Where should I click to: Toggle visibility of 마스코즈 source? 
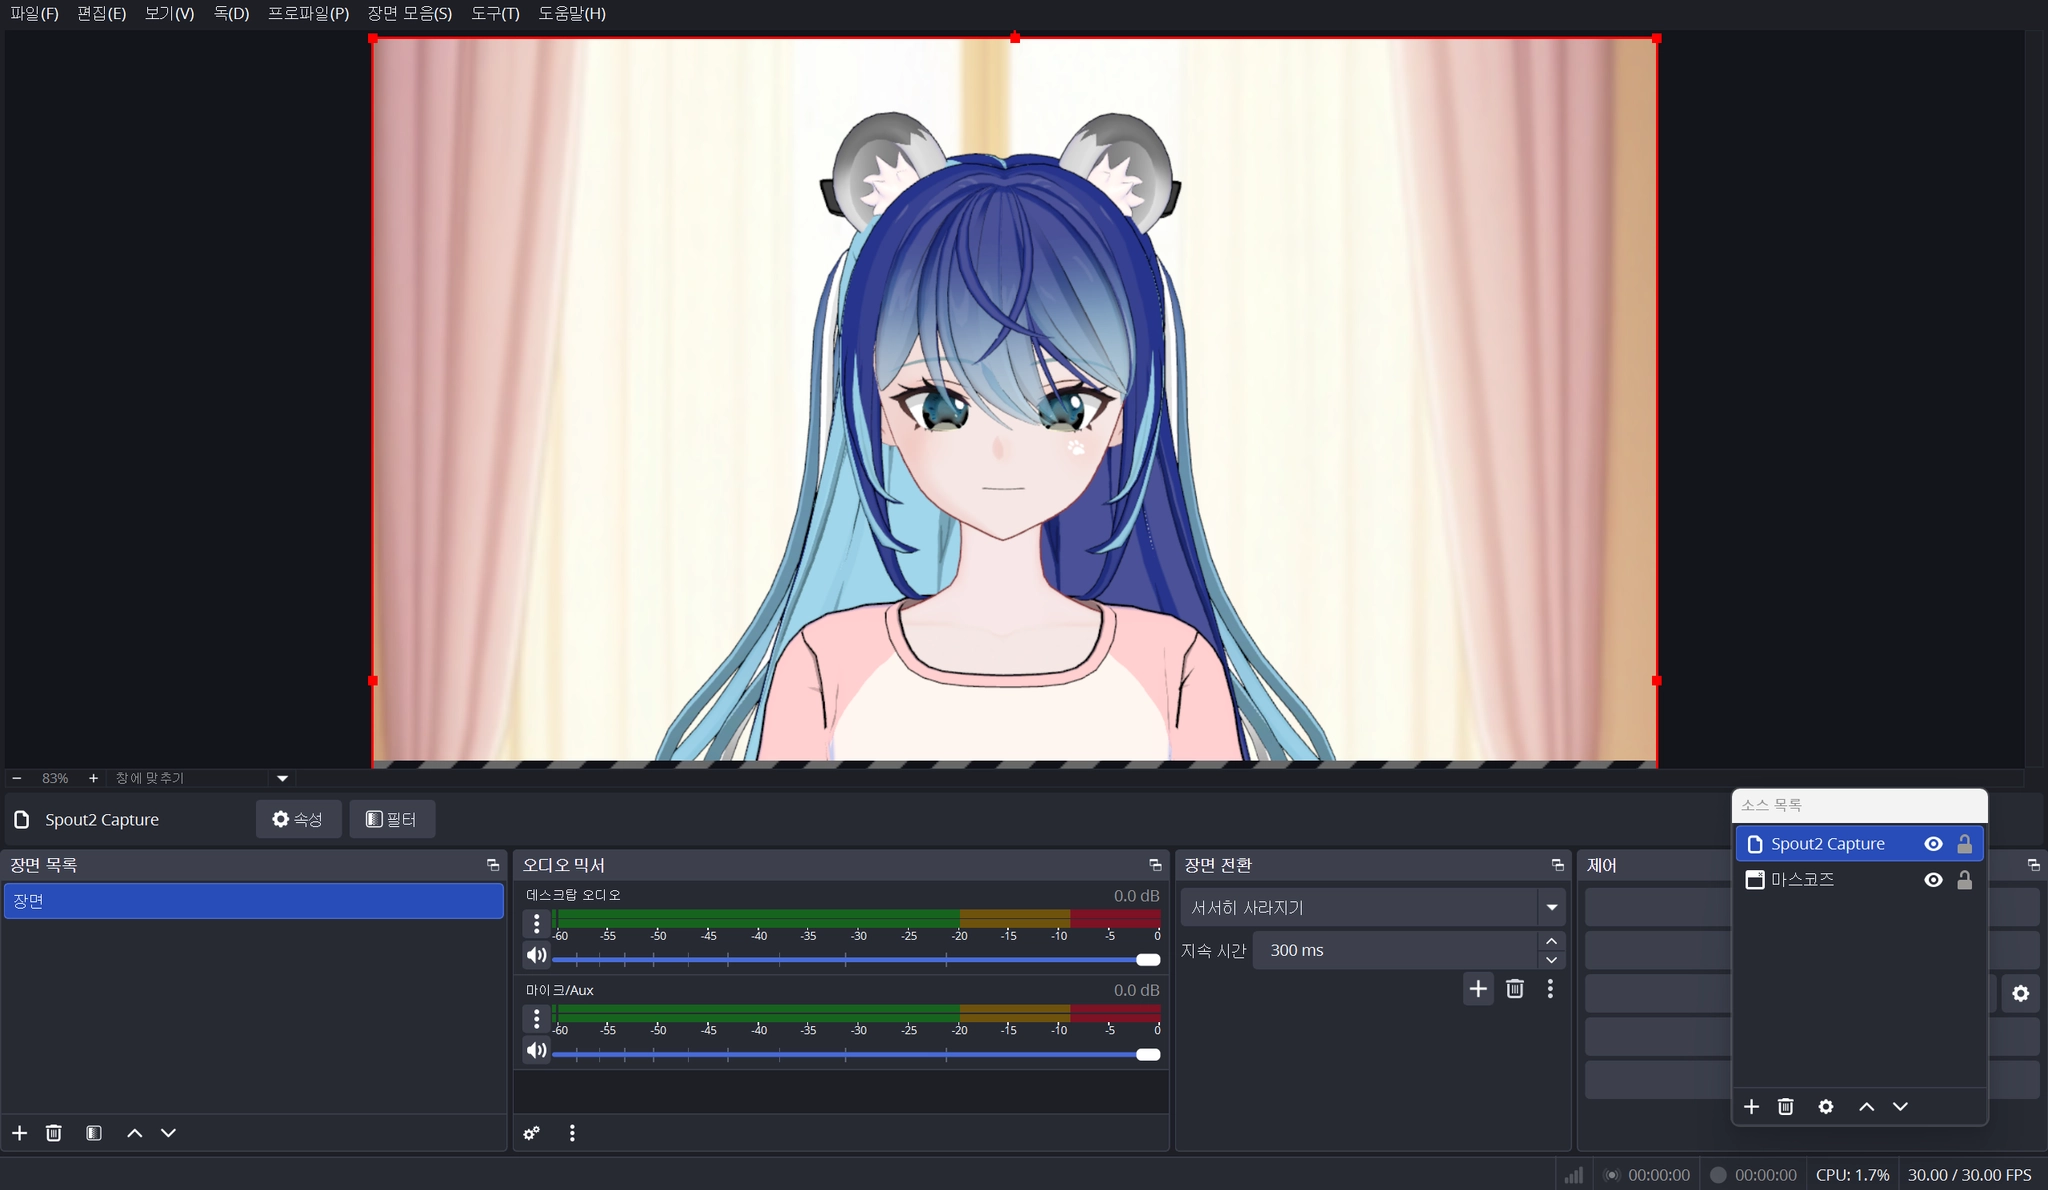pos(1933,880)
